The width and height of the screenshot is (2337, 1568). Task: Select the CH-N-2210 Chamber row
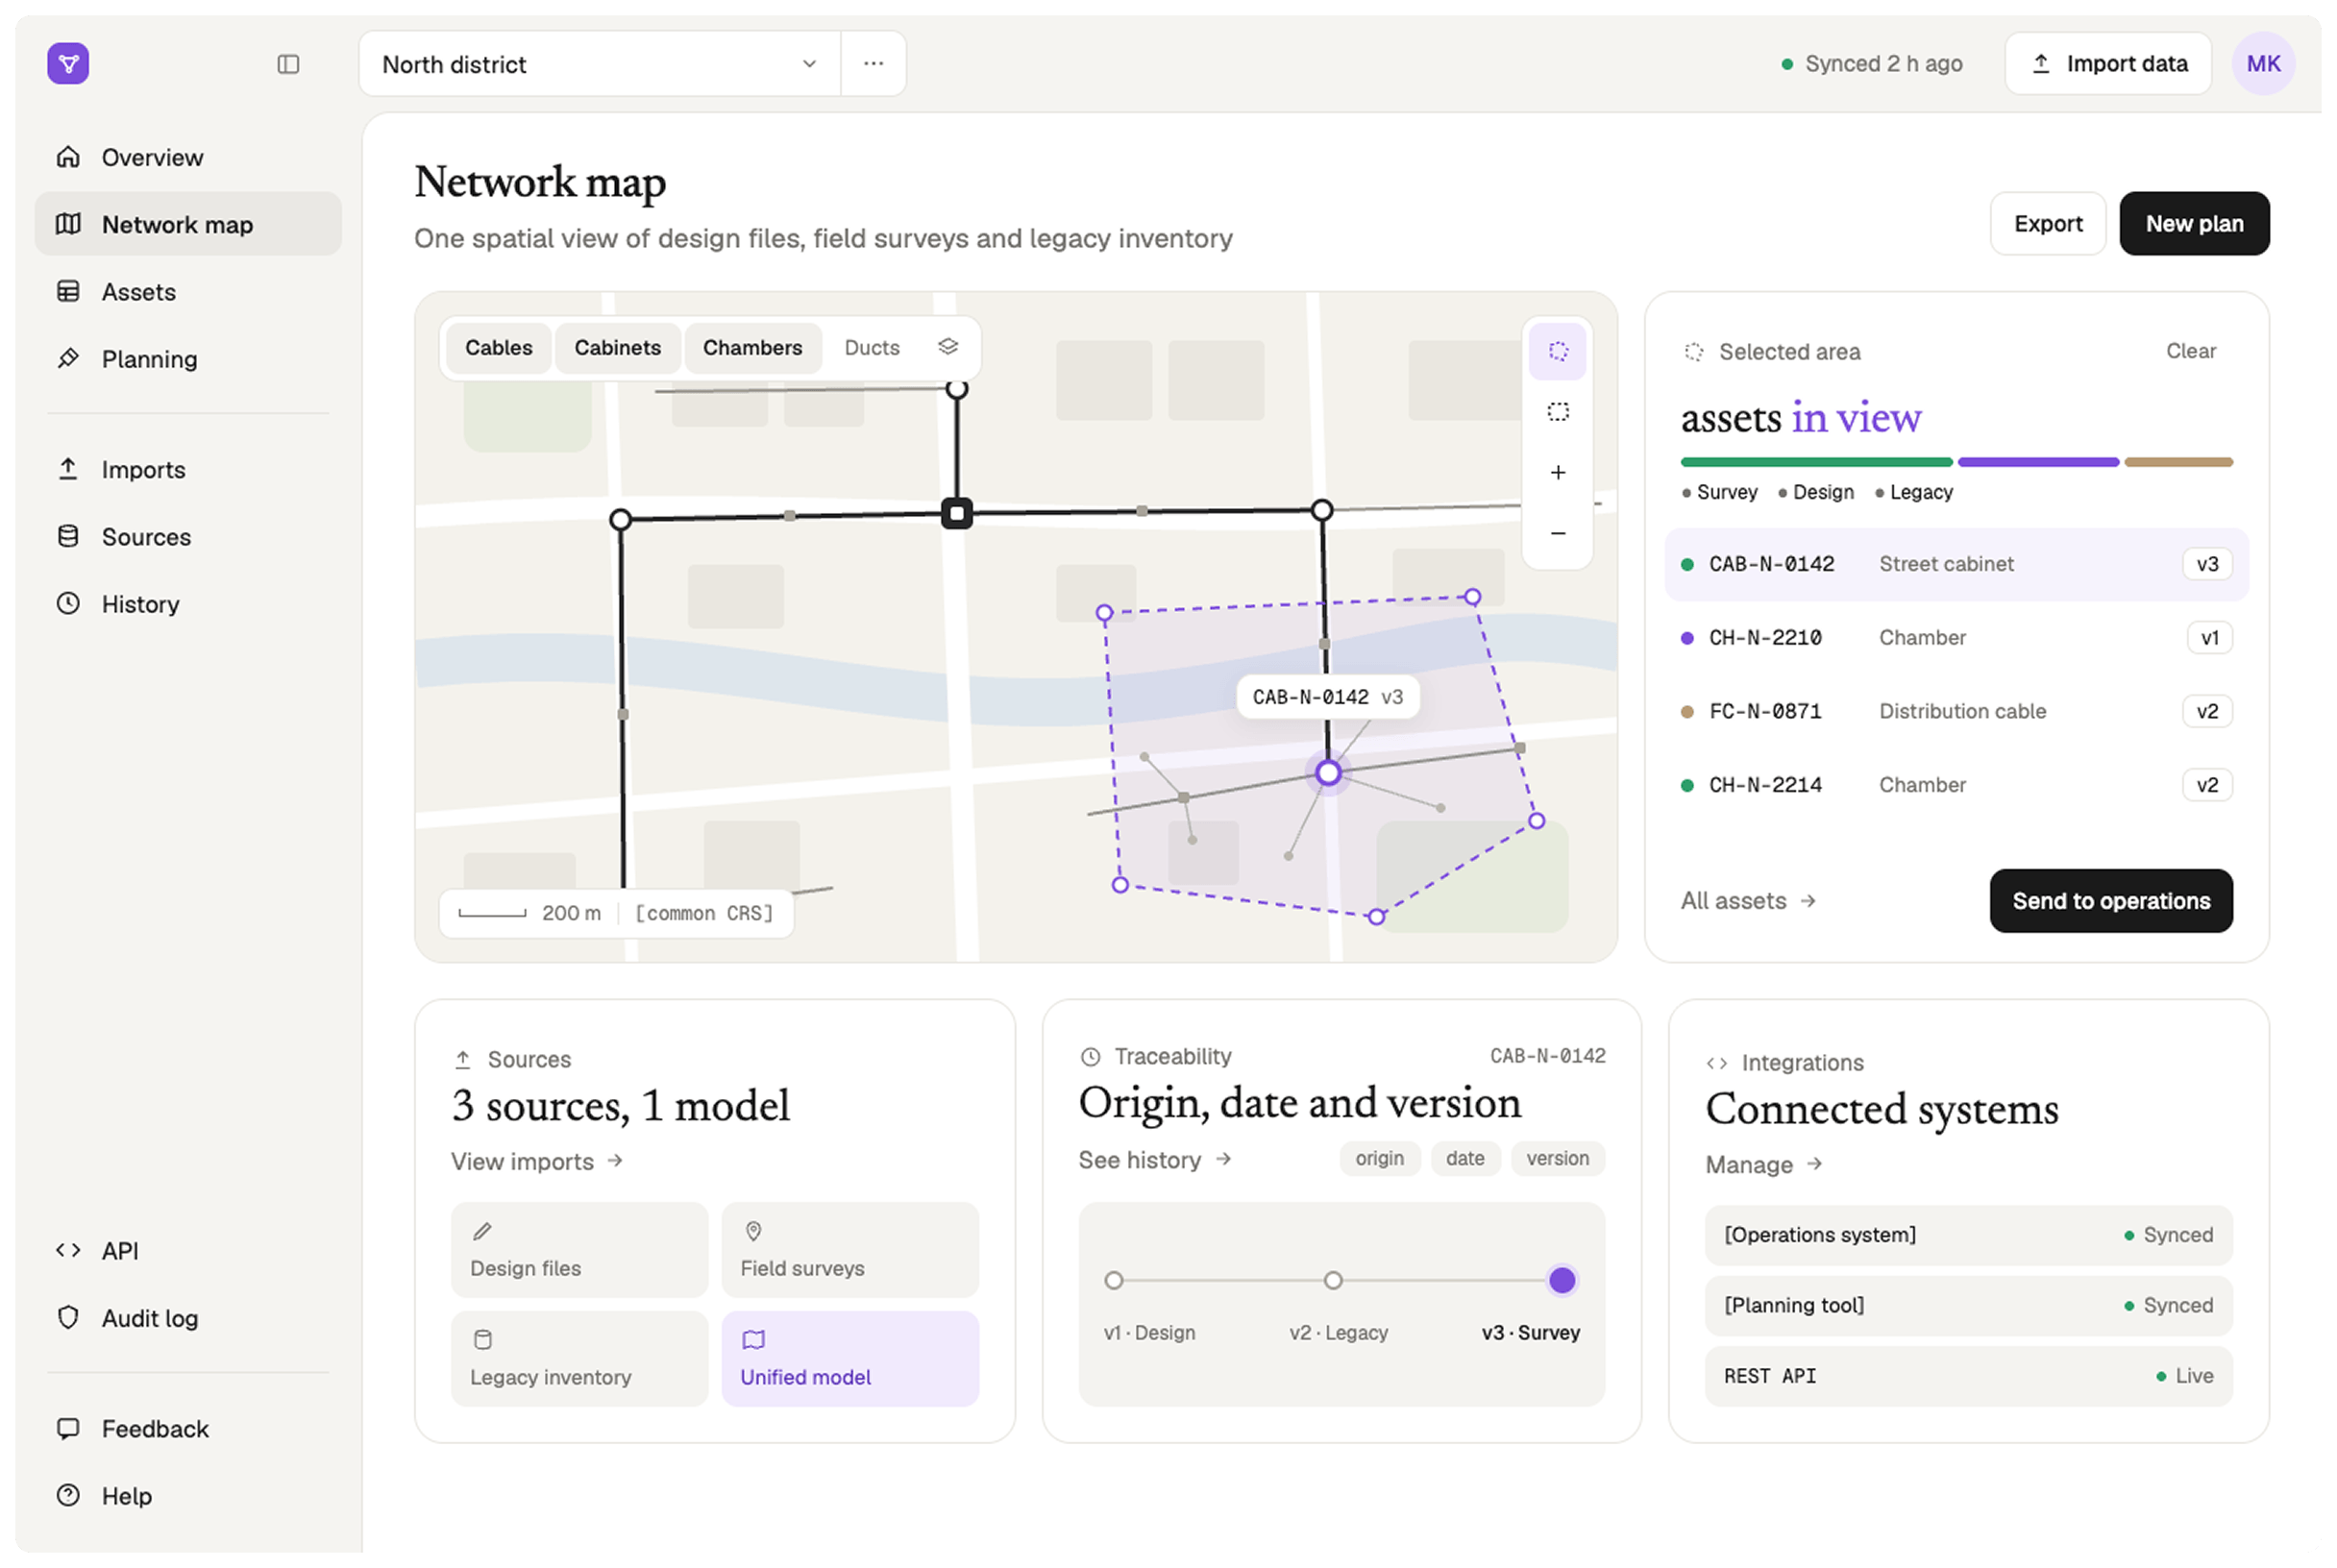click(1956, 638)
